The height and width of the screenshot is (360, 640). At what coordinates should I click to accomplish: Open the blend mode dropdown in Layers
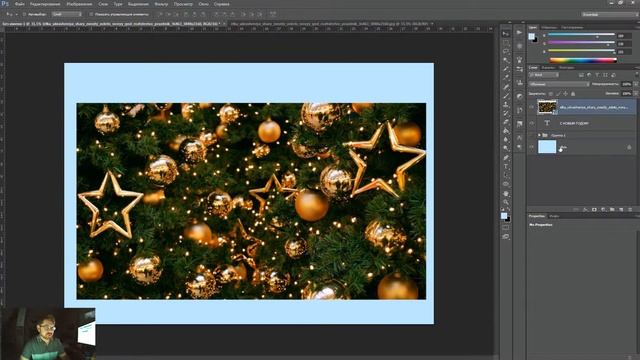pyautogui.click(x=559, y=84)
